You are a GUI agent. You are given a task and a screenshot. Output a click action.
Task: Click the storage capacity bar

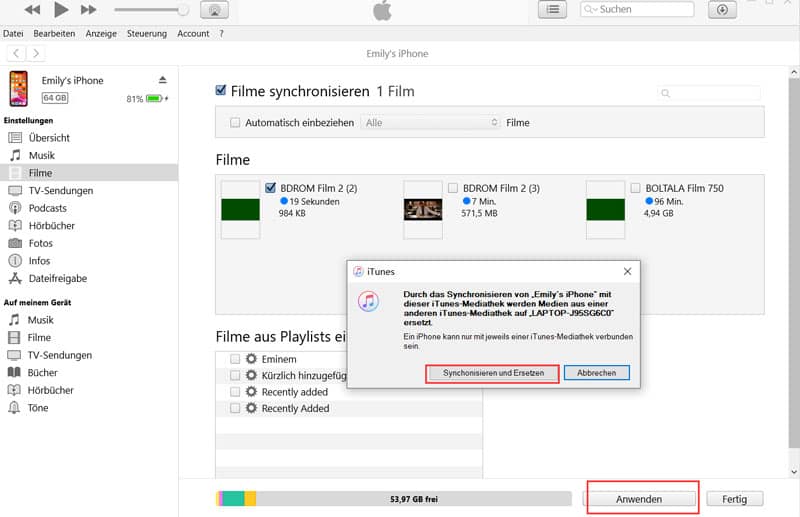click(x=393, y=499)
